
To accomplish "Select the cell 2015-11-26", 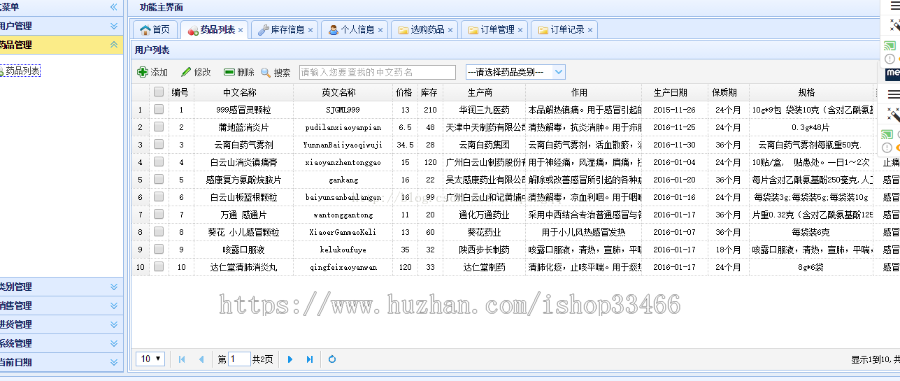I will (x=674, y=110).
